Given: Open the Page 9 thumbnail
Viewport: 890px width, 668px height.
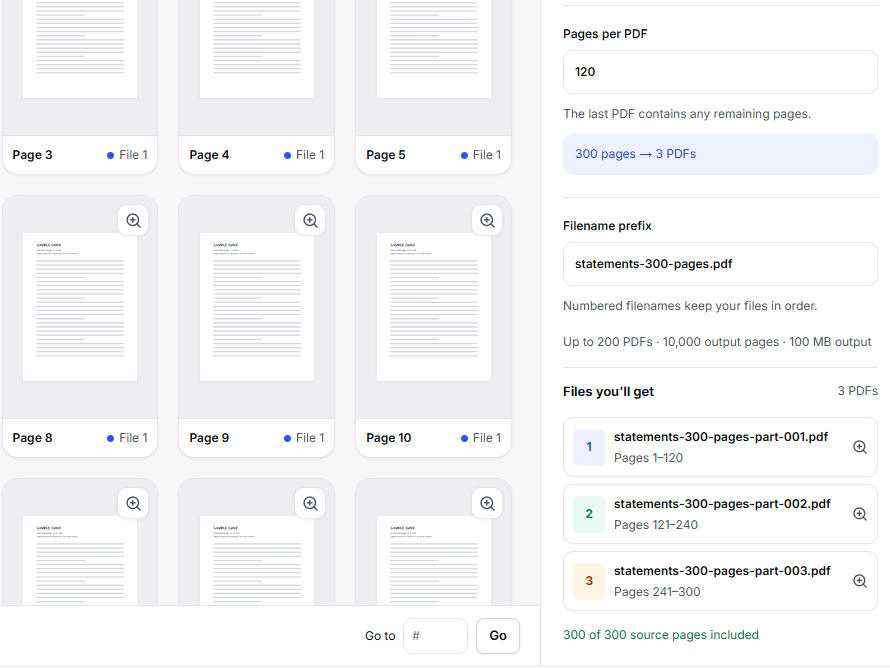Looking at the screenshot, I should tap(257, 307).
